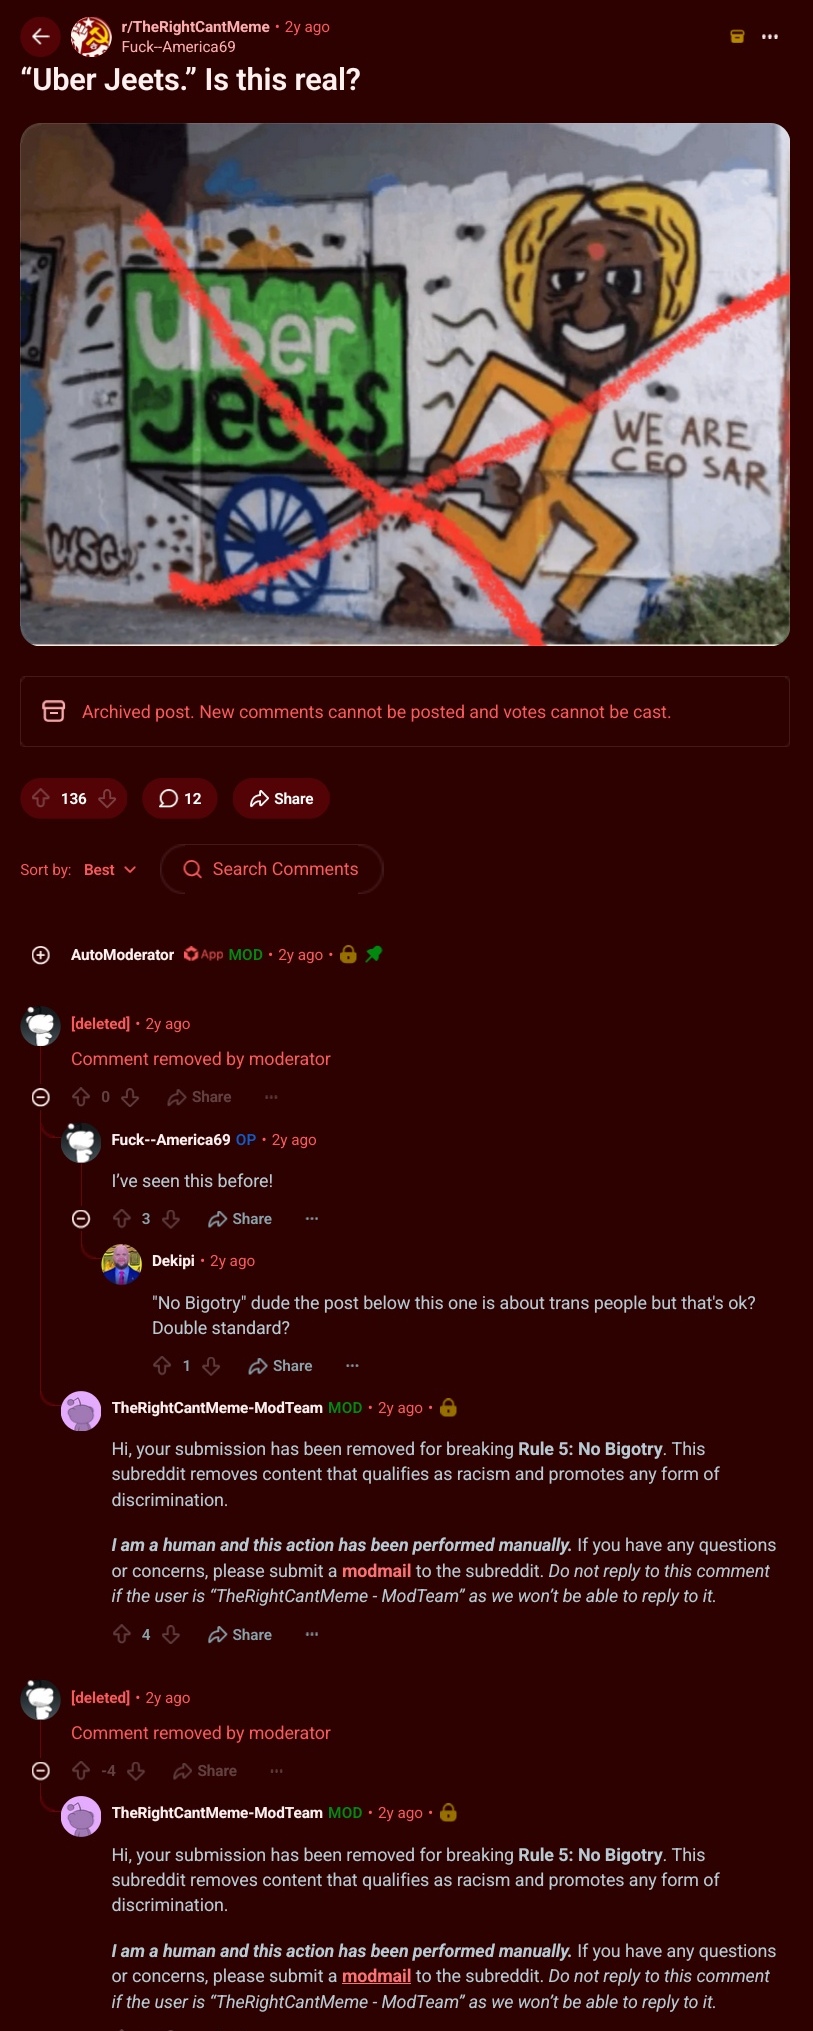Collapse Fuck--America69's "I've seen this before!" comment
Screen dimensions: 813x2031
click(x=81, y=1218)
